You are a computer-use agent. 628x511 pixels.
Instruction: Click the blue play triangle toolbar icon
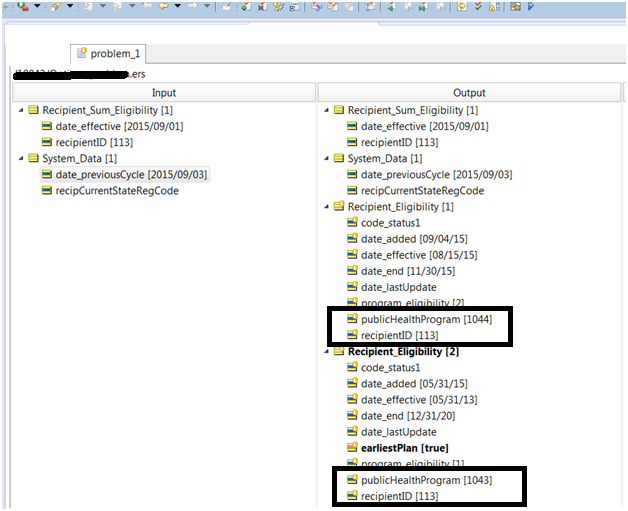531,6
